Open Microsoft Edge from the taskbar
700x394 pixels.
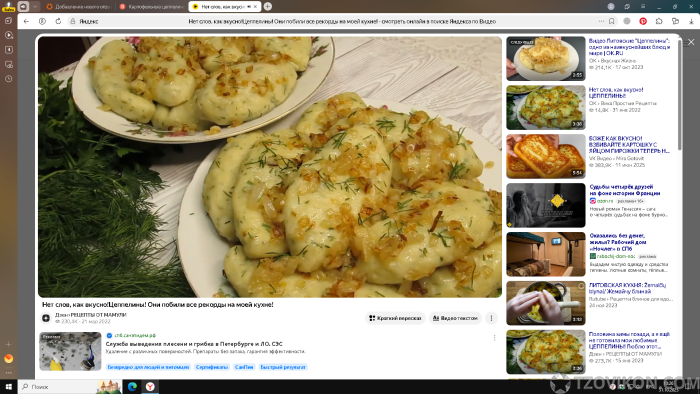tap(132, 387)
